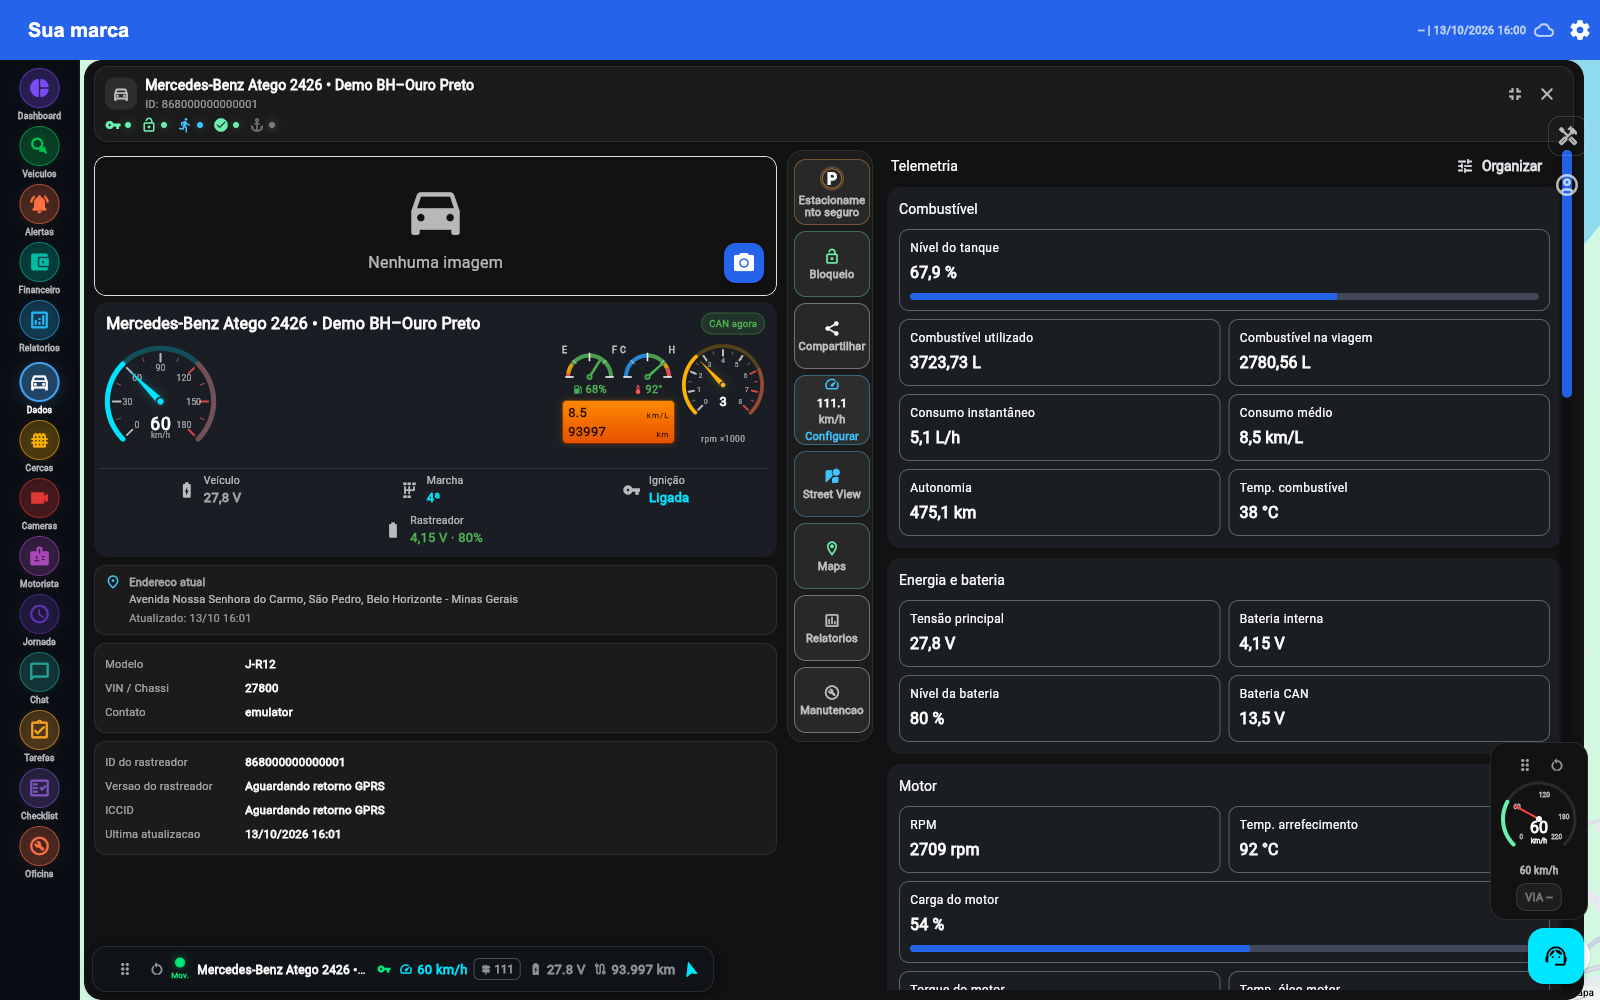The height and width of the screenshot is (1000, 1600).
Task: Click the Autonomia 475,1 km card
Action: coord(1060,502)
